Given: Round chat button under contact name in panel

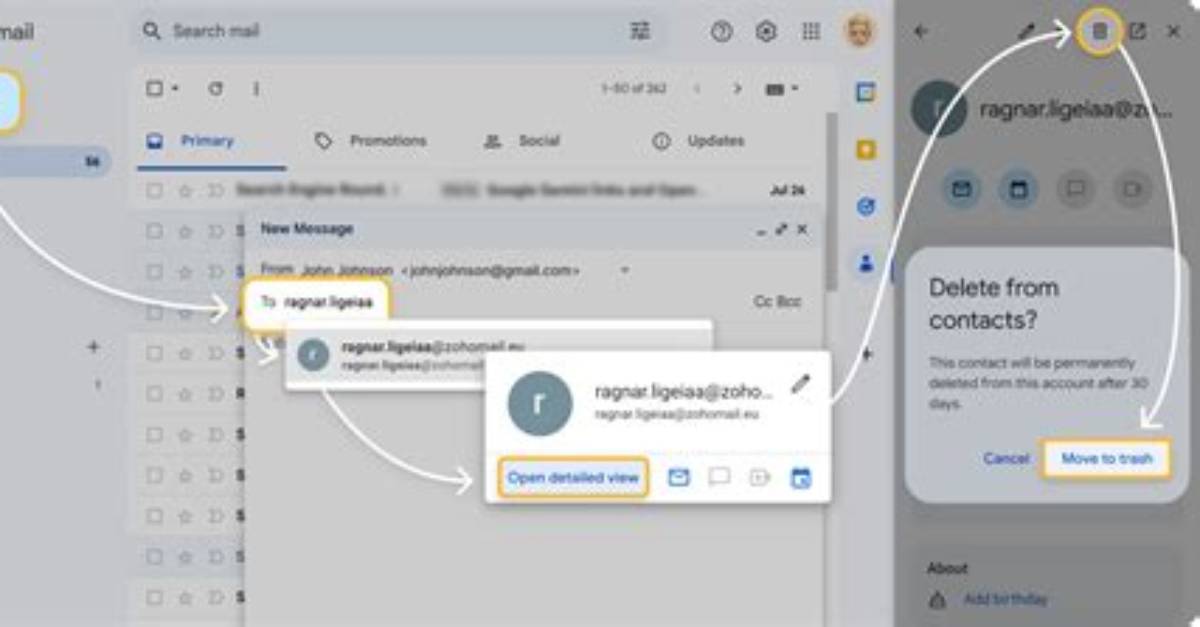Looking at the screenshot, I should coord(1075,189).
